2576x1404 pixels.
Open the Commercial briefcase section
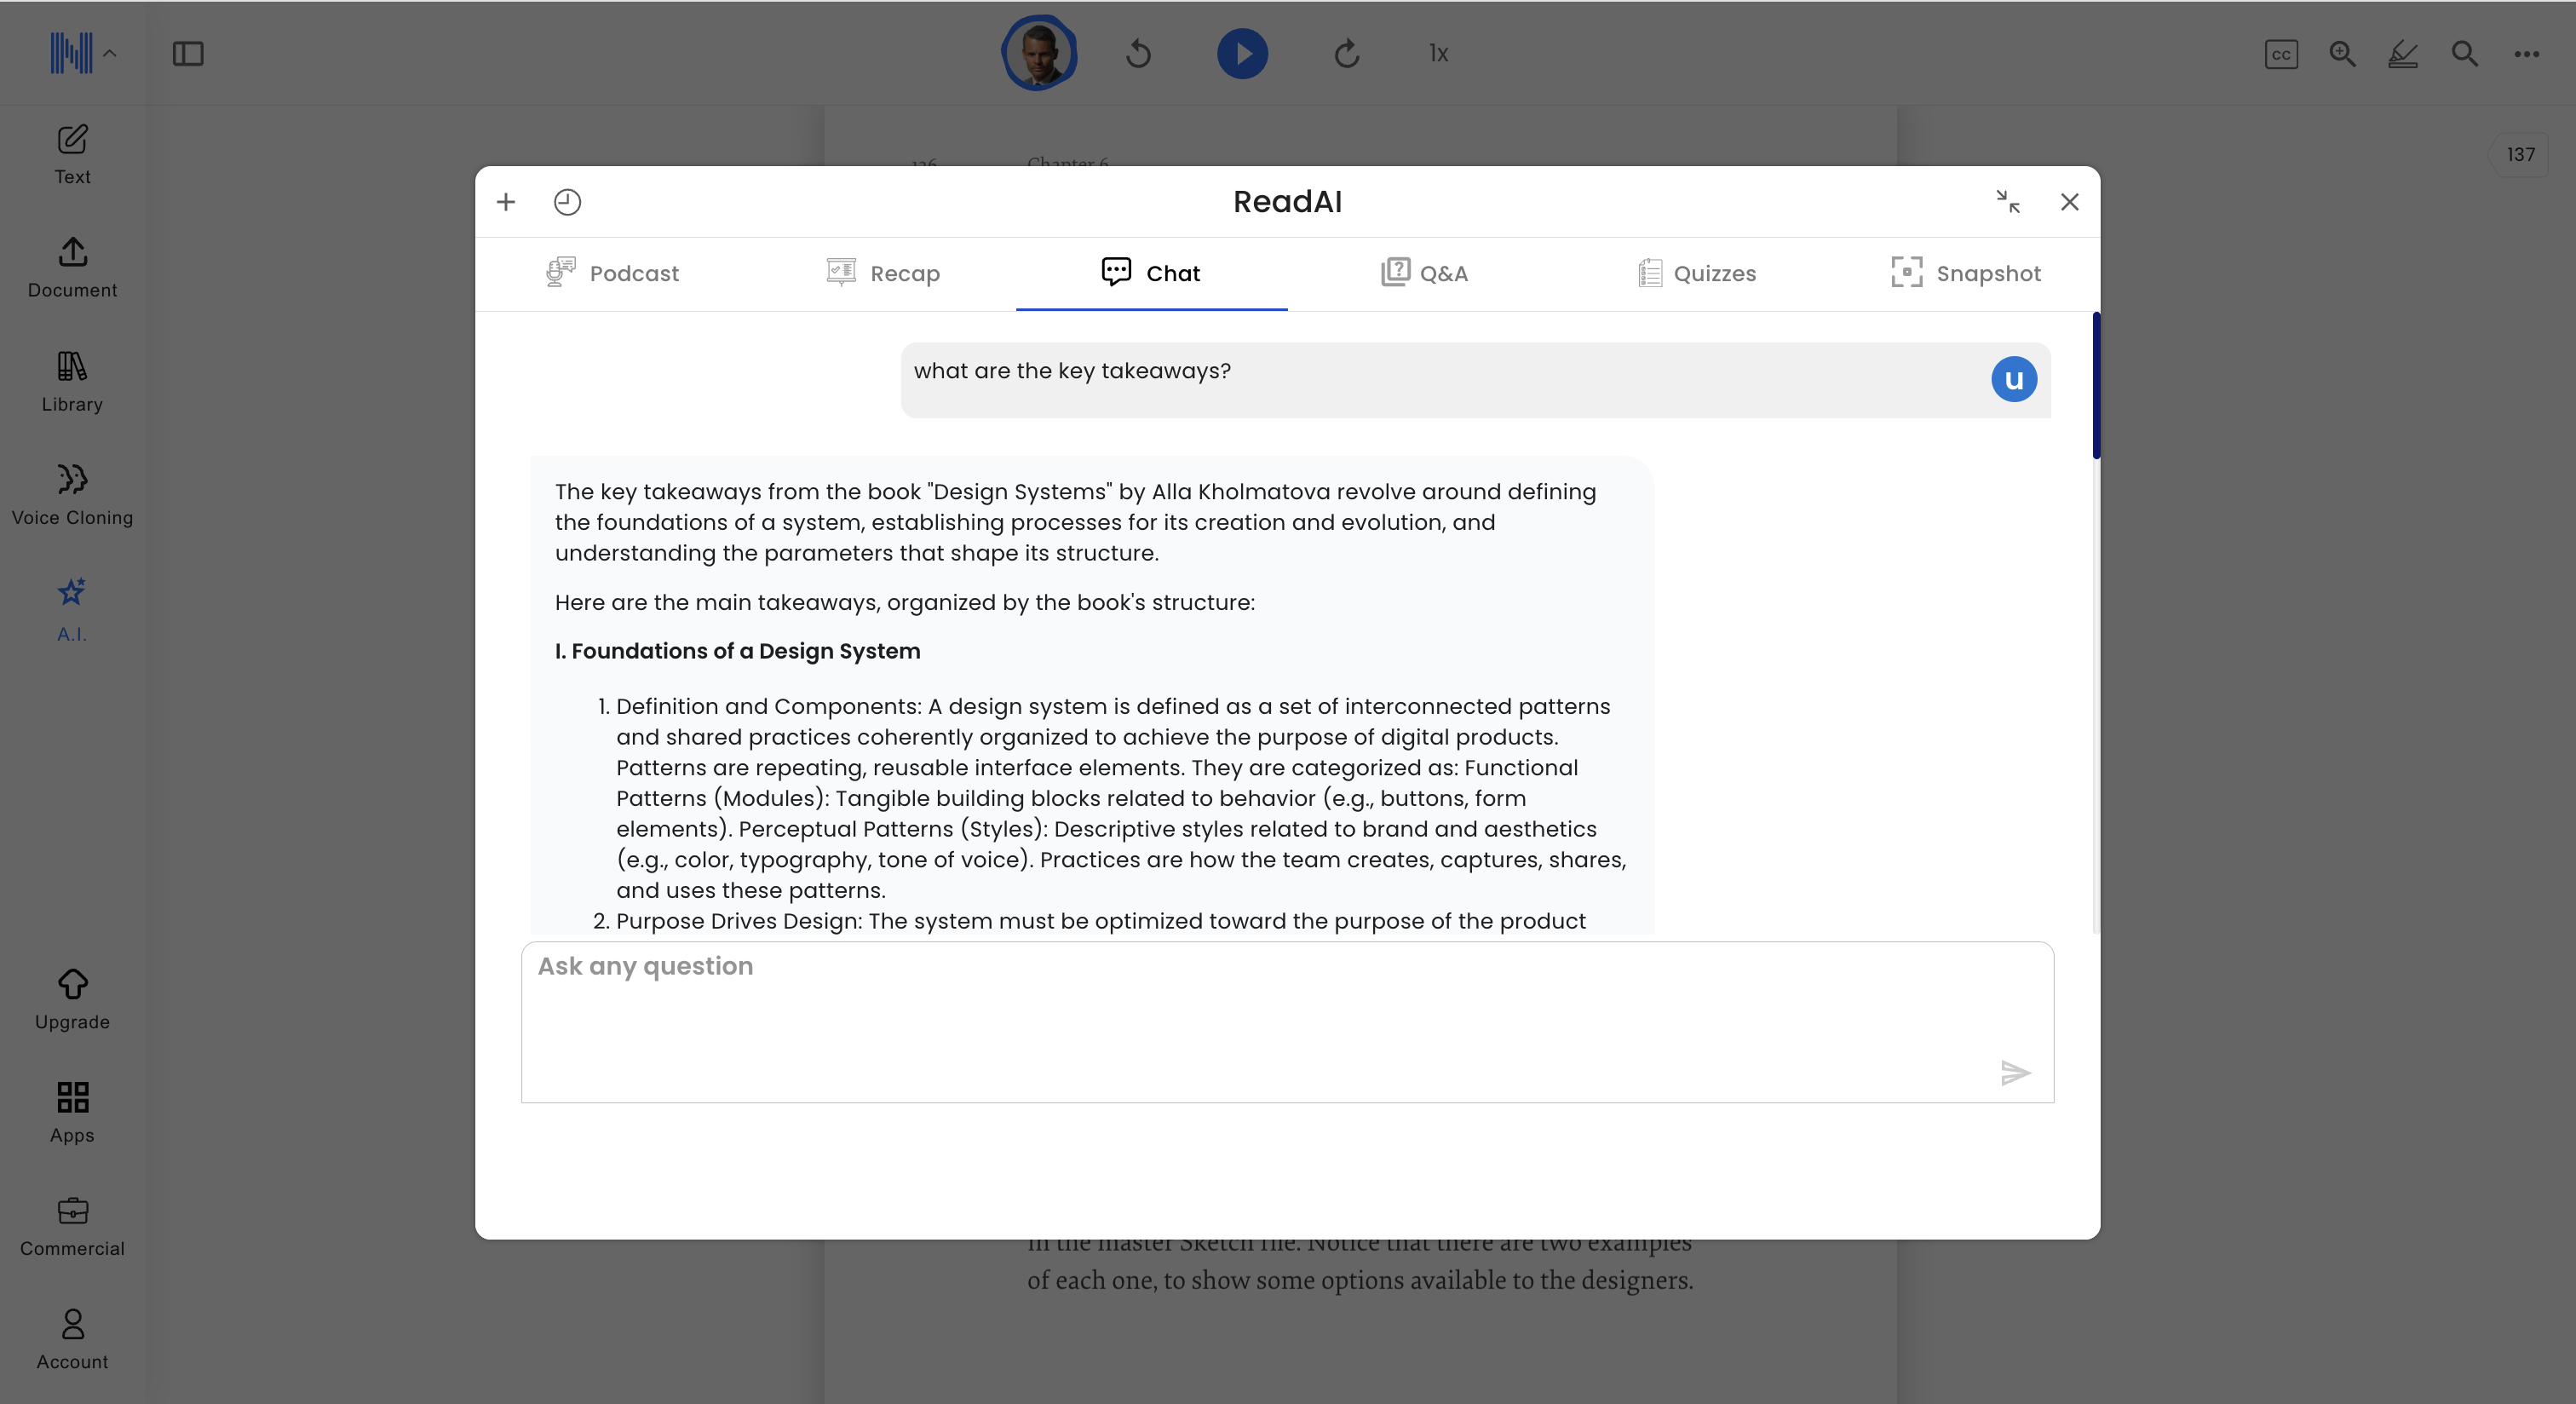pos(72,1225)
